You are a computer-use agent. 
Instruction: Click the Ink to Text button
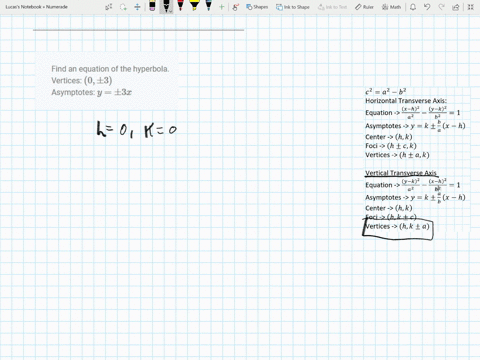pyautogui.click(x=332, y=7)
